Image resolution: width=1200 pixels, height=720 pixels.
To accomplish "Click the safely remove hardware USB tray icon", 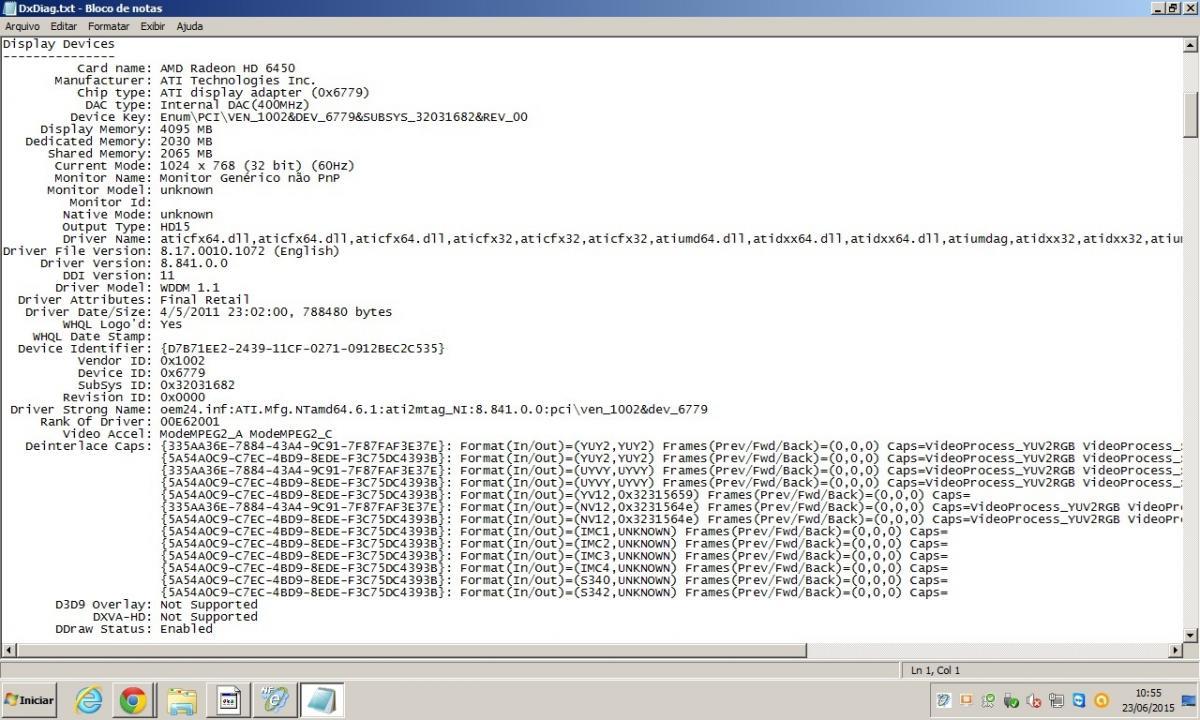I will point(1011,701).
